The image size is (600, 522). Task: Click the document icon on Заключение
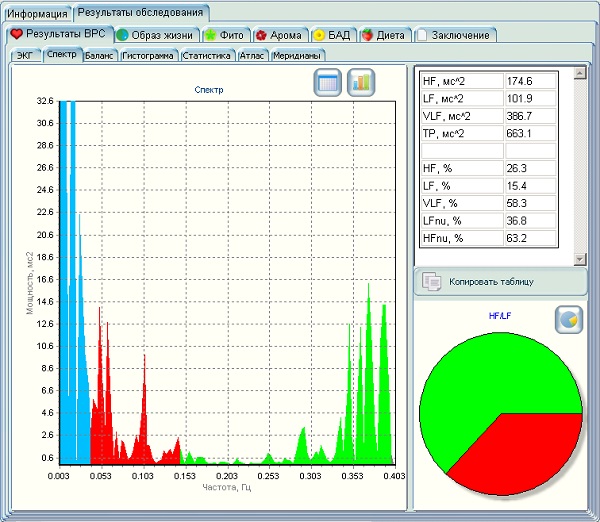[x=422, y=35]
